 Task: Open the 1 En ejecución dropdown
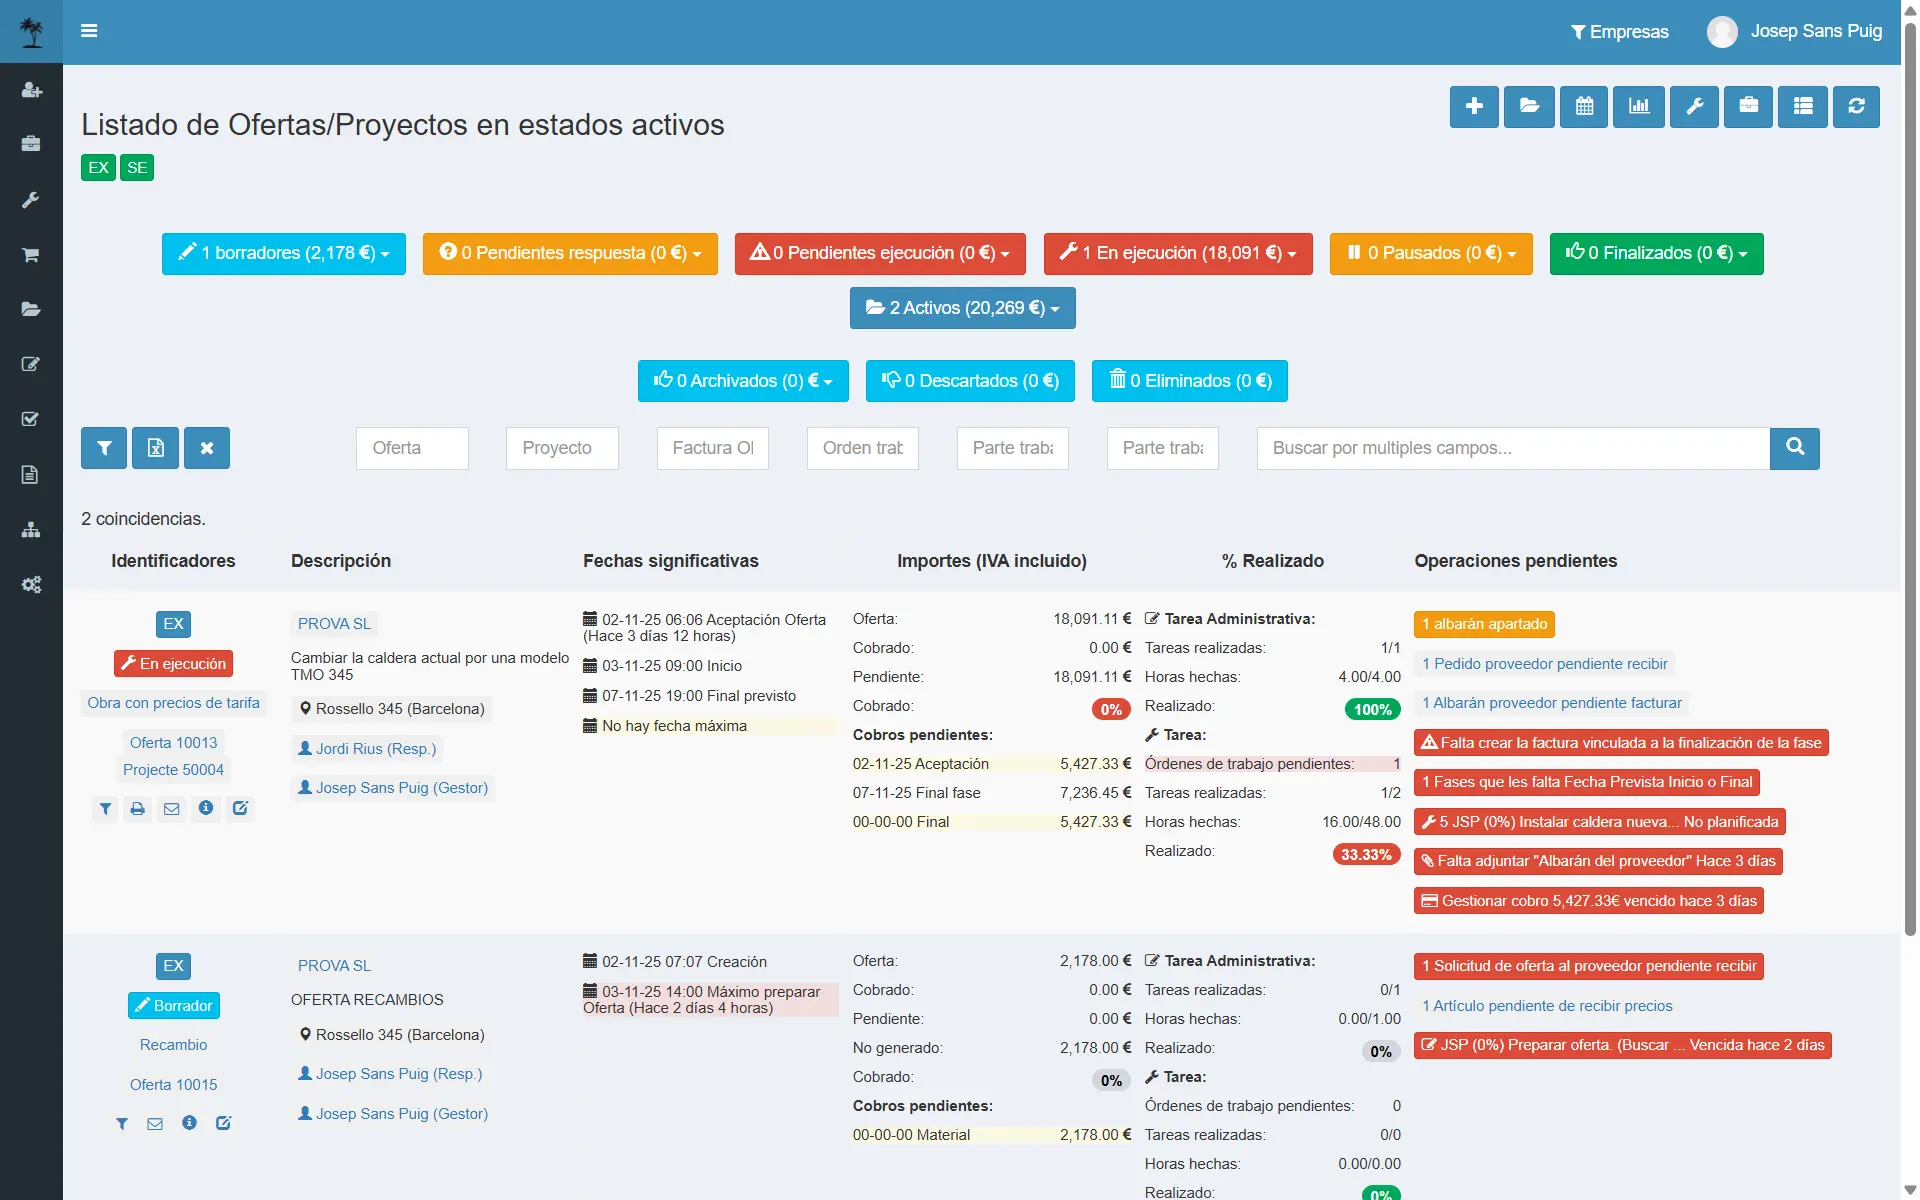(x=1178, y=254)
